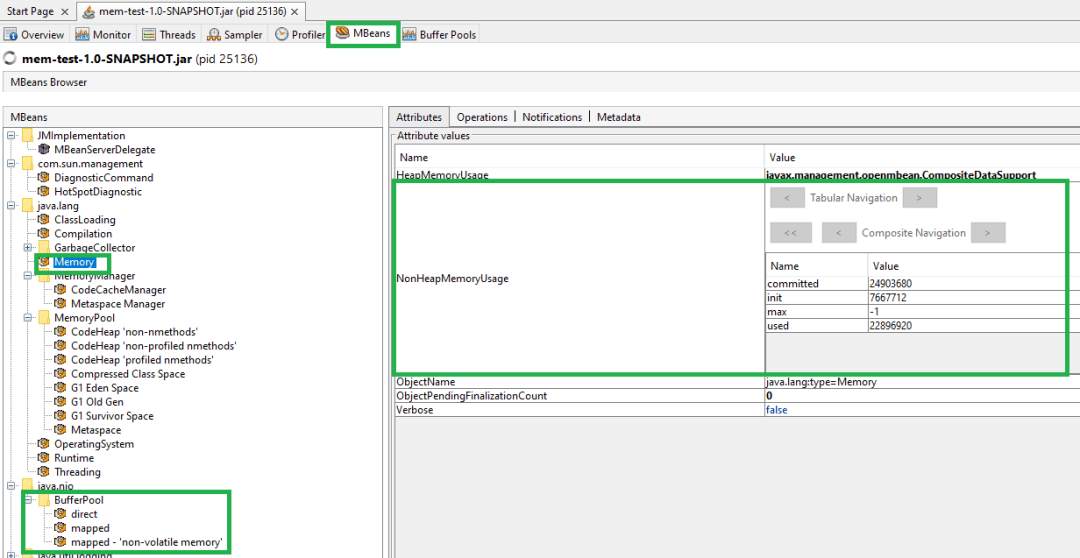Select the OperatingSystem bean icon
This screenshot has height=558, width=1080.
pyautogui.click(x=44, y=444)
